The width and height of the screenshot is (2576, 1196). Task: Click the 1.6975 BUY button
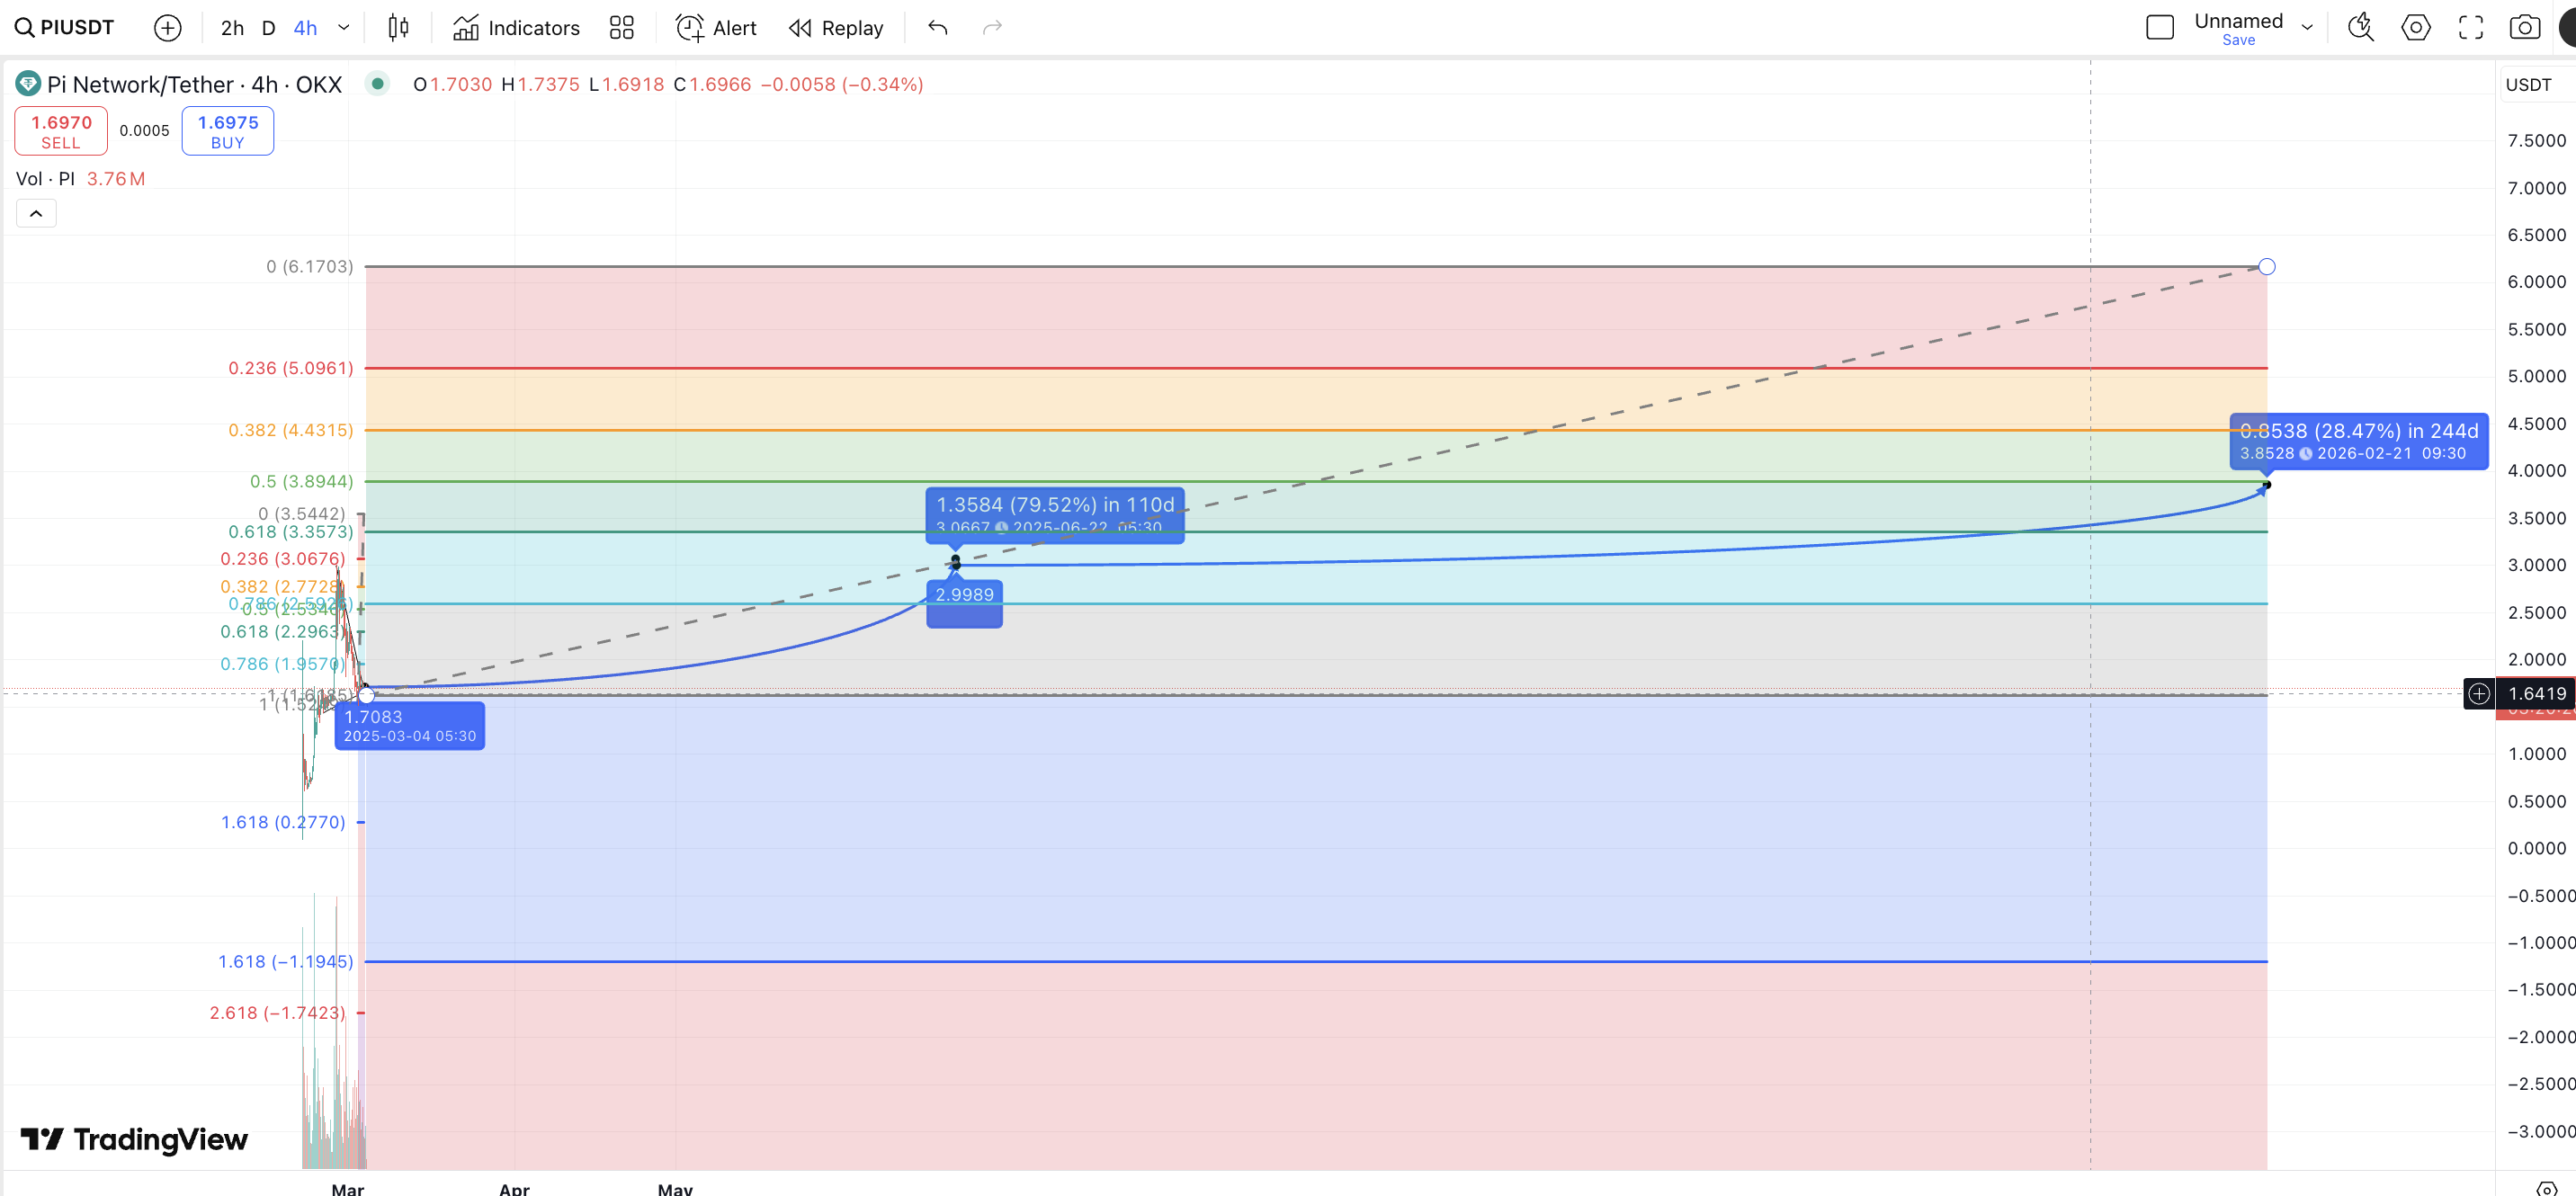pyautogui.click(x=227, y=131)
